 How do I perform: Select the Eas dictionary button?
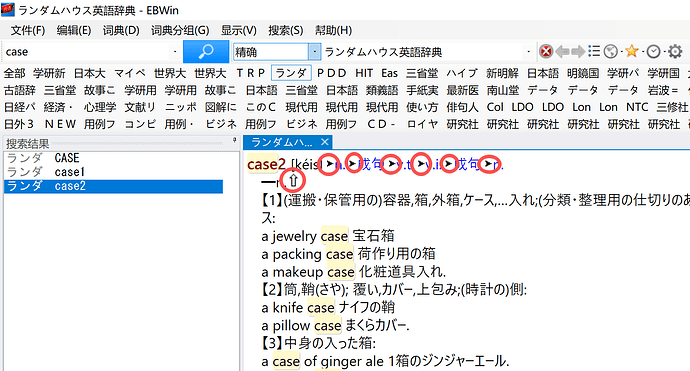[x=389, y=73]
